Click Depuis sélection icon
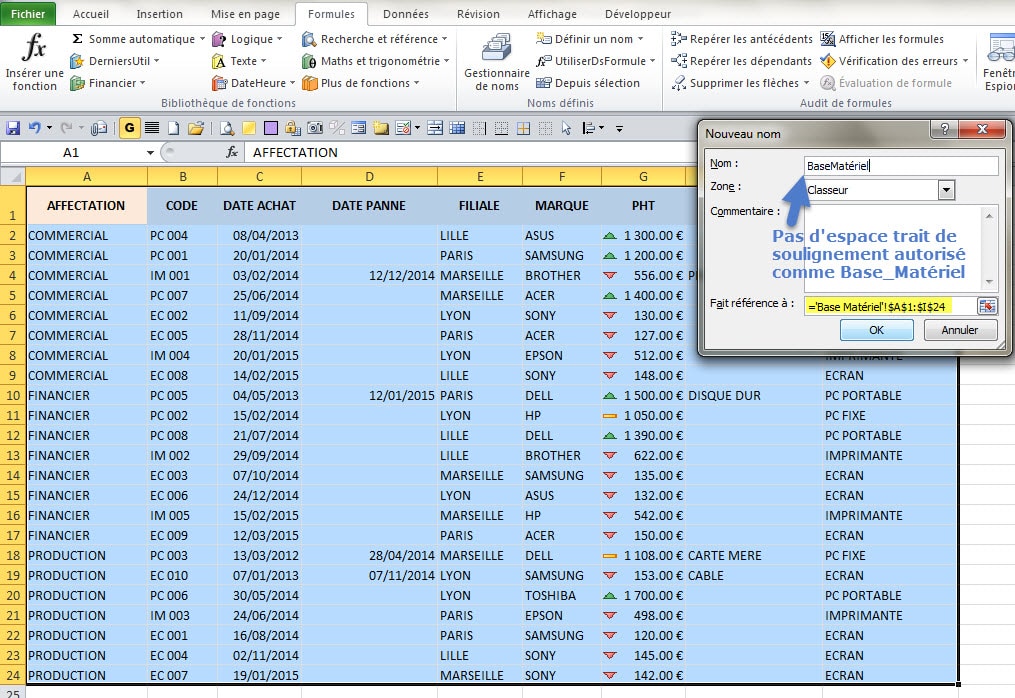 tap(589, 83)
